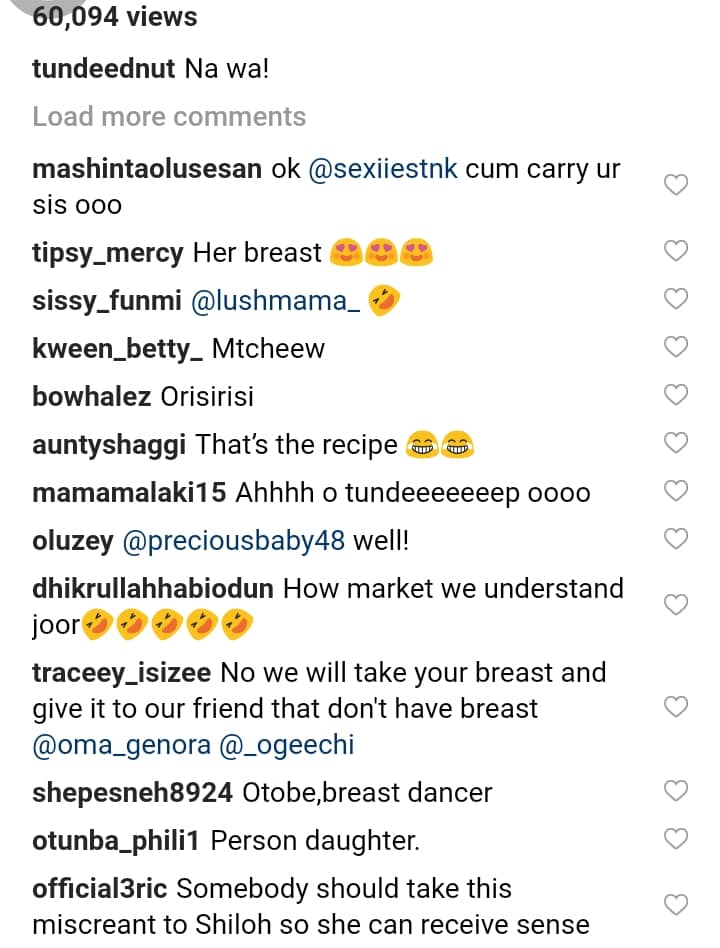The image size is (720, 948).
Task: Like mamamalaki15's comment
Action: [677, 491]
